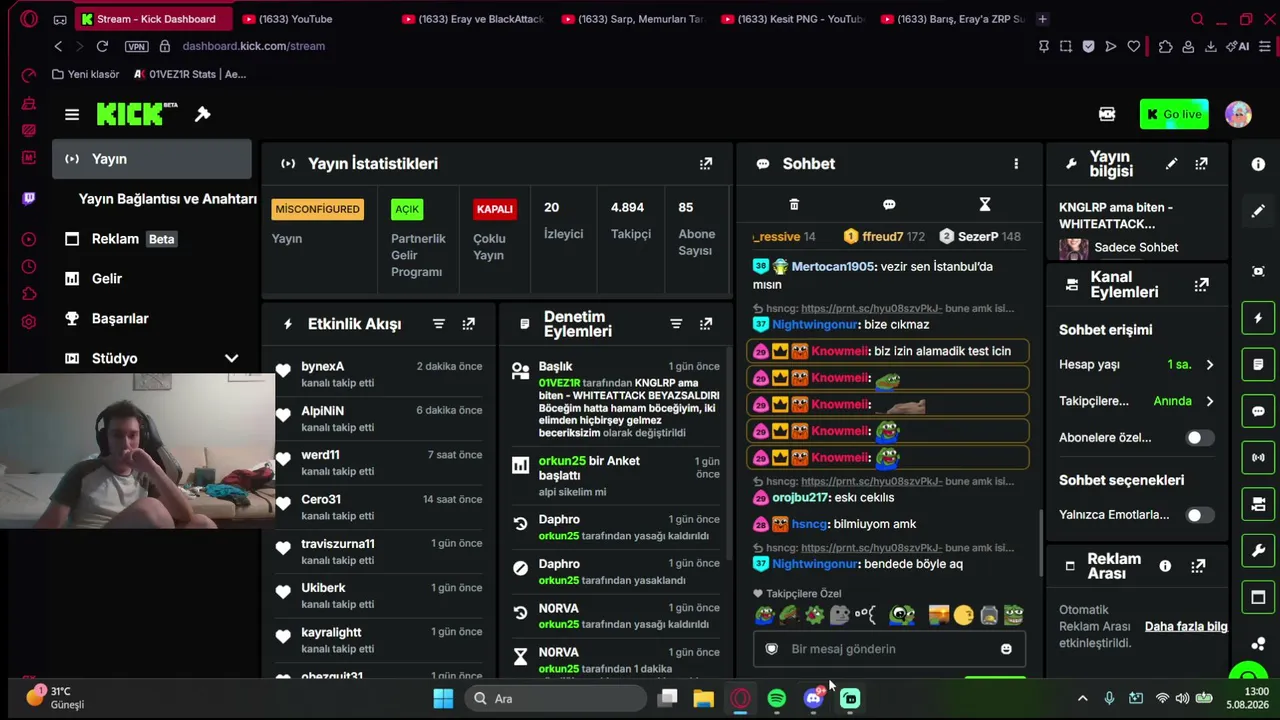Open Yayın Bağlantısı ve Anahtarı
This screenshot has width=1280, height=720.
pos(168,199)
